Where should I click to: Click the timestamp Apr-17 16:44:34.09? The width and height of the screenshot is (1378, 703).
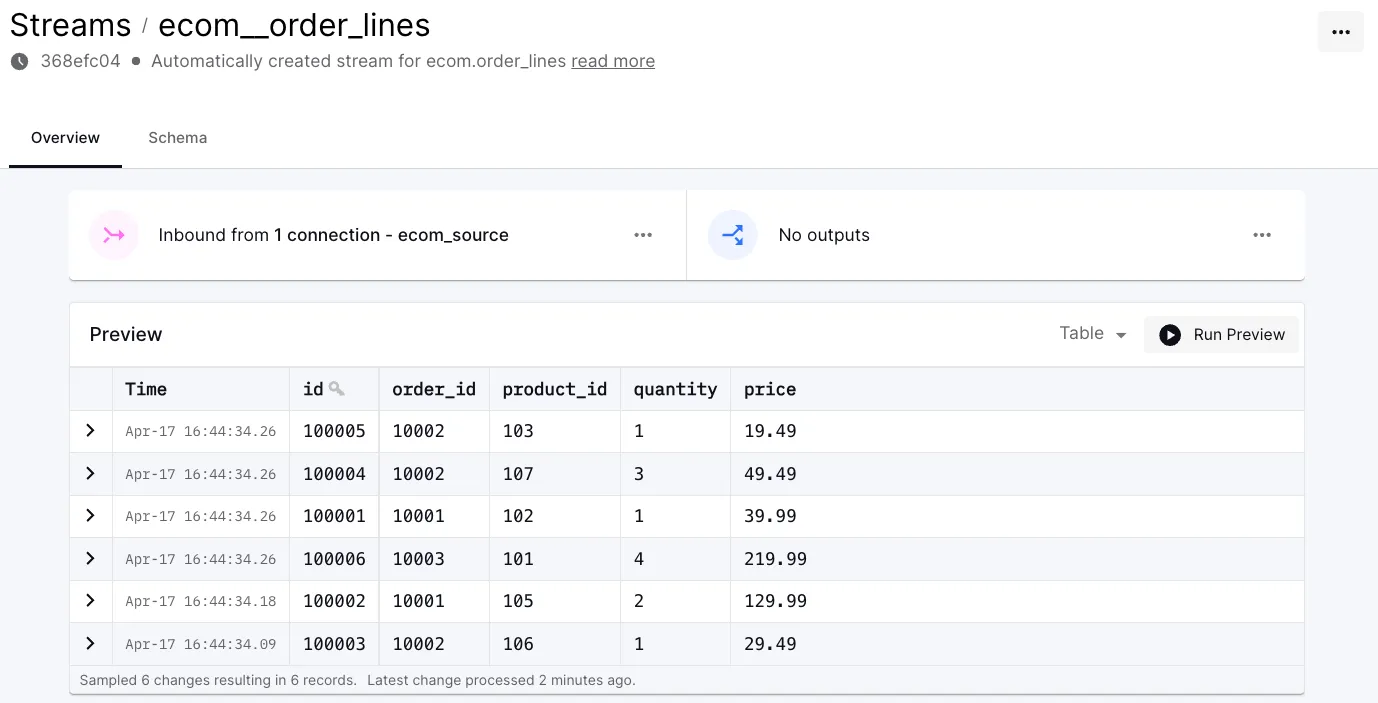point(200,644)
